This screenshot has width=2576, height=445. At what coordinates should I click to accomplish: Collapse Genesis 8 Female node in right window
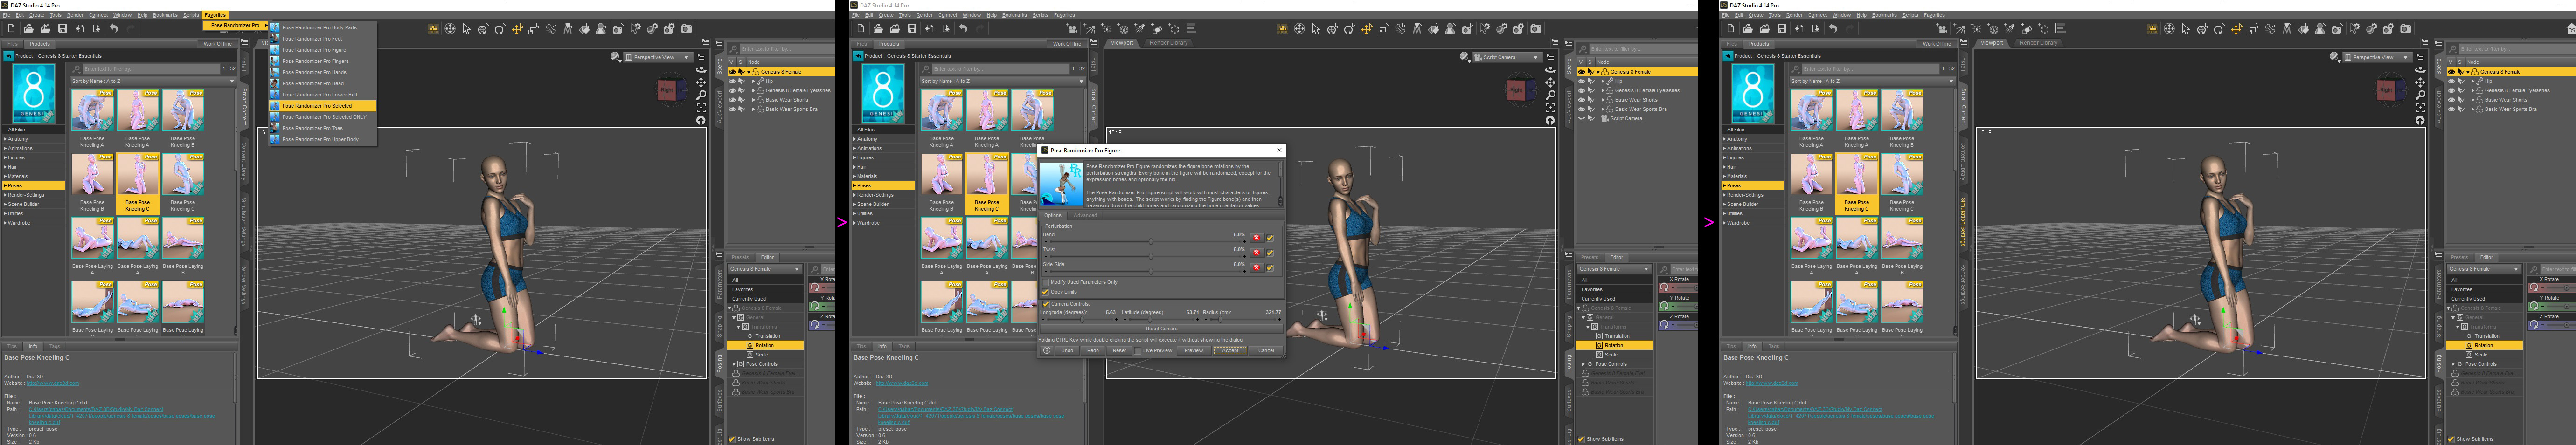pyautogui.click(x=2468, y=72)
